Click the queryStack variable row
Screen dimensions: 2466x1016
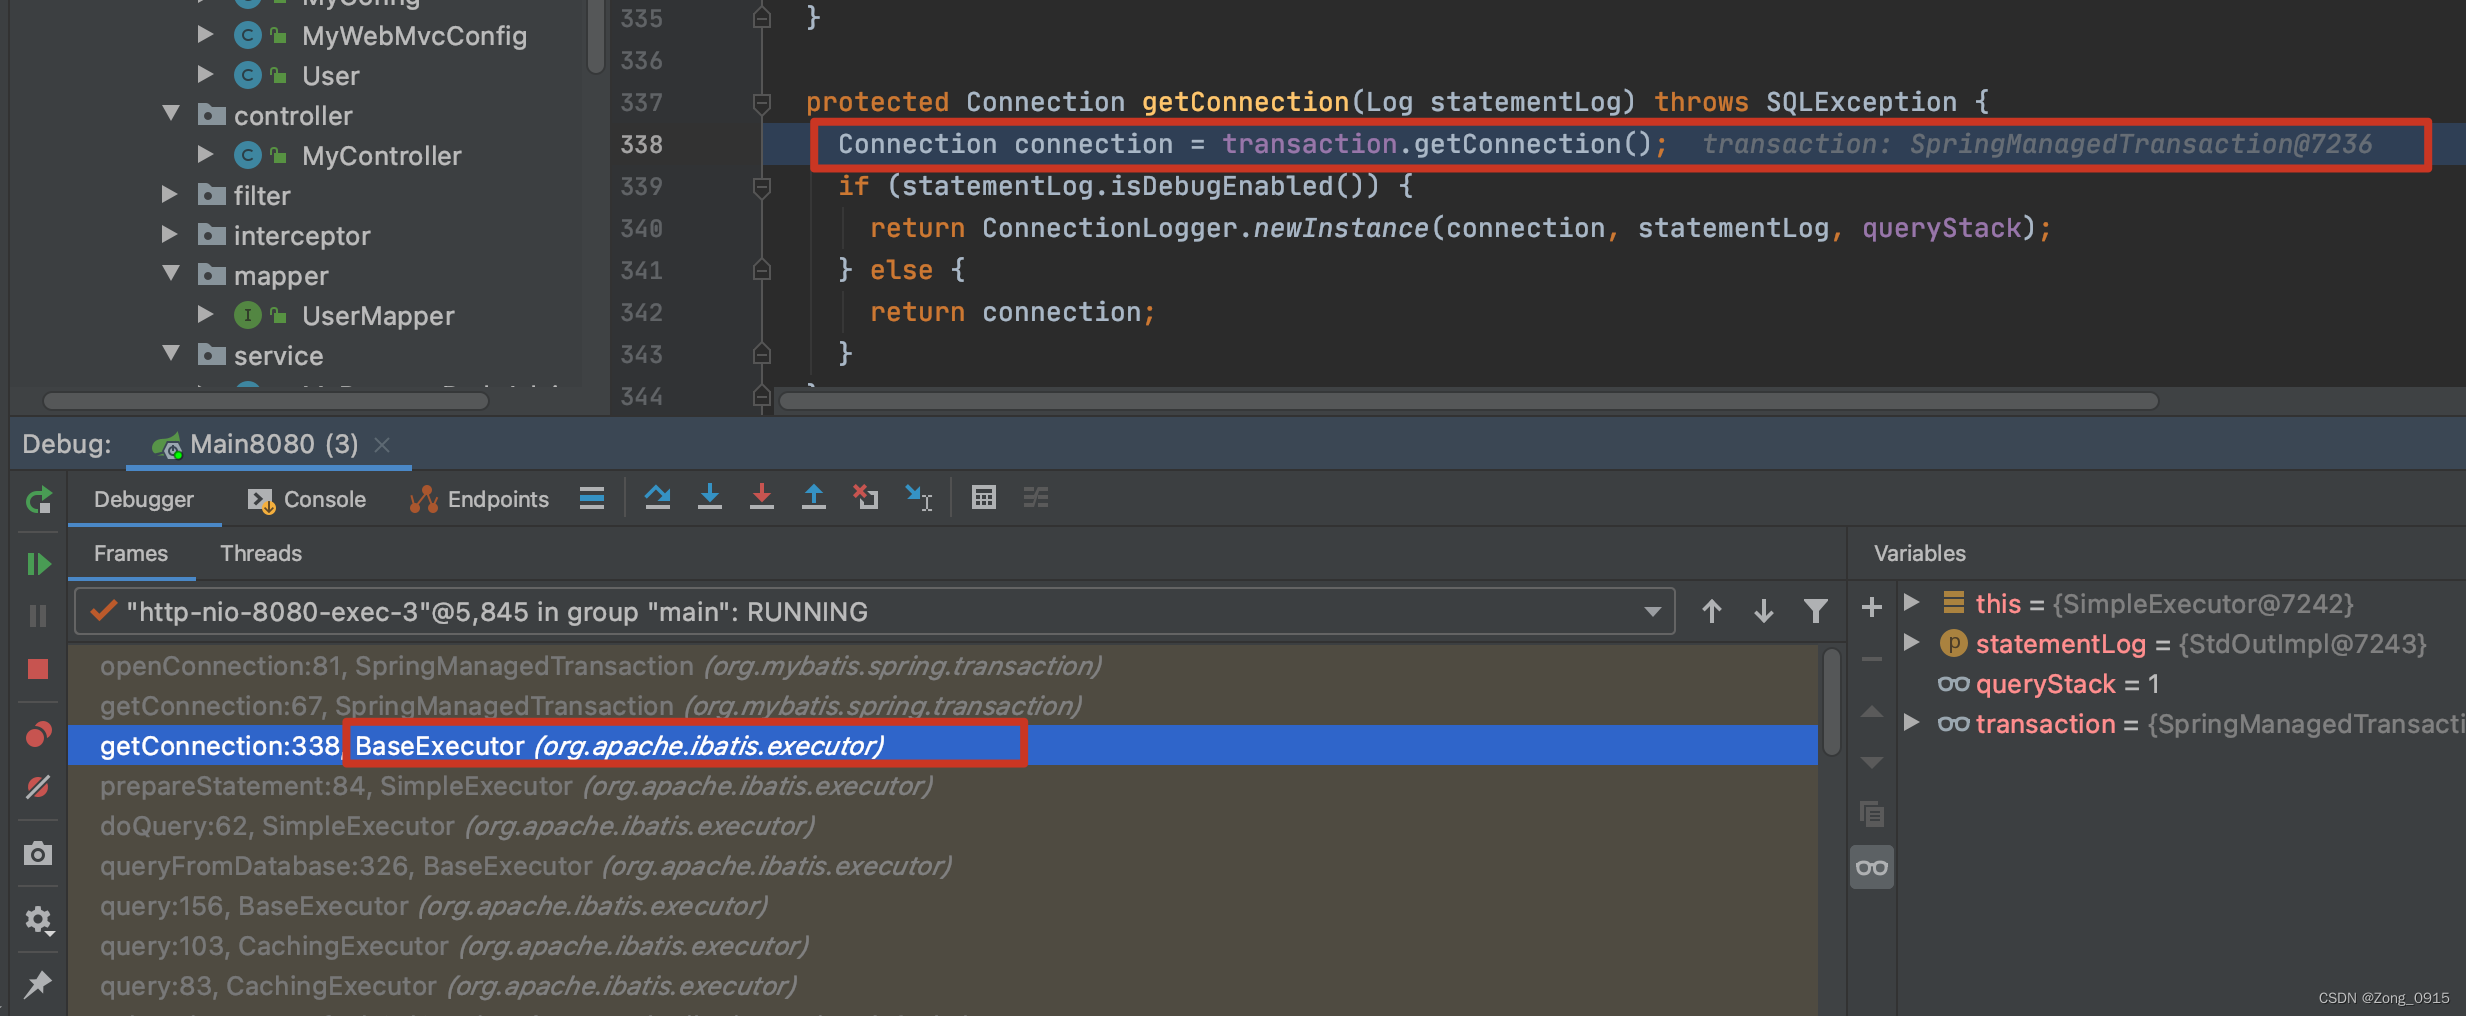(2181, 684)
